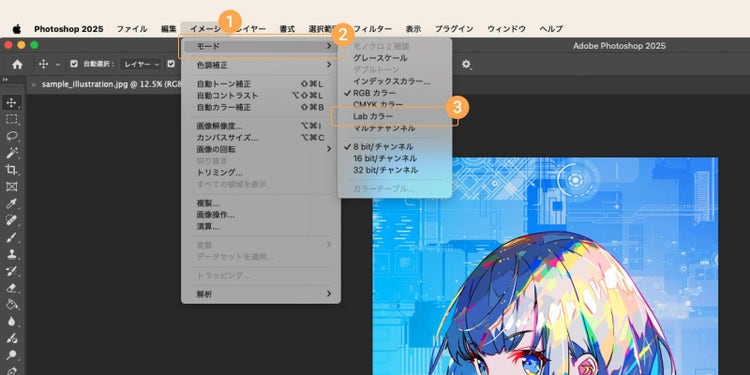Expand the 色調補正 submenu
Screen dimensions: 750x375
(x=261, y=65)
